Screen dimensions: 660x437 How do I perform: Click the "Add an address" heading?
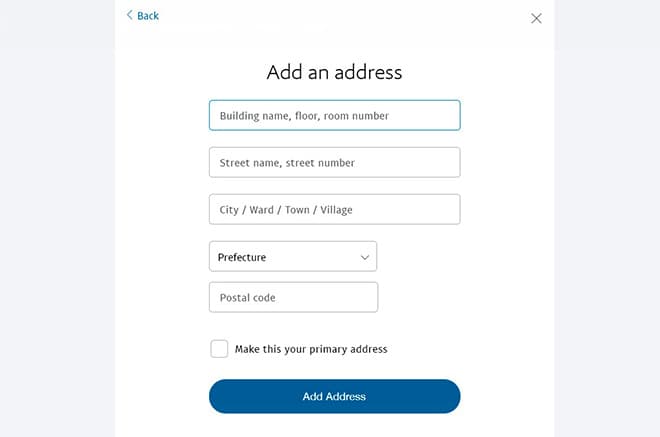click(x=334, y=72)
